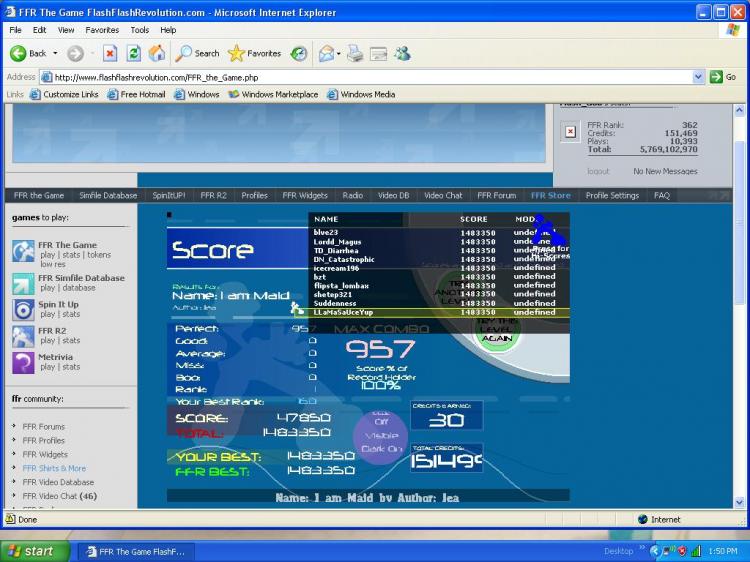Toggle the Dark On option in purple circle

pos(380,449)
